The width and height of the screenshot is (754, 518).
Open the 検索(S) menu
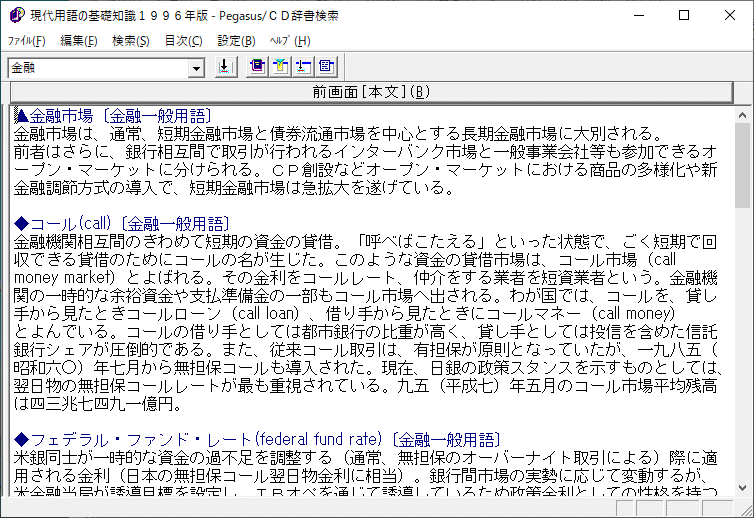point(131,41)
